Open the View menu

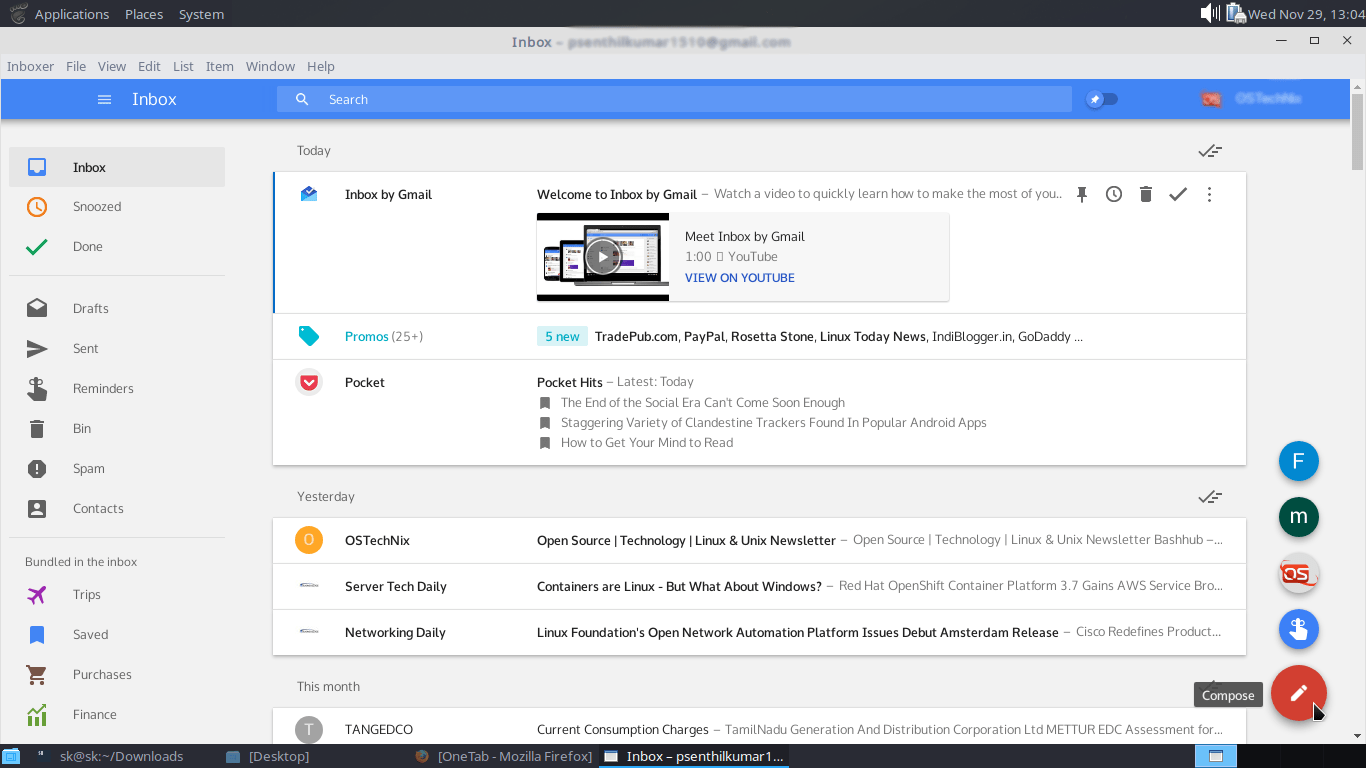coord(112,66)
